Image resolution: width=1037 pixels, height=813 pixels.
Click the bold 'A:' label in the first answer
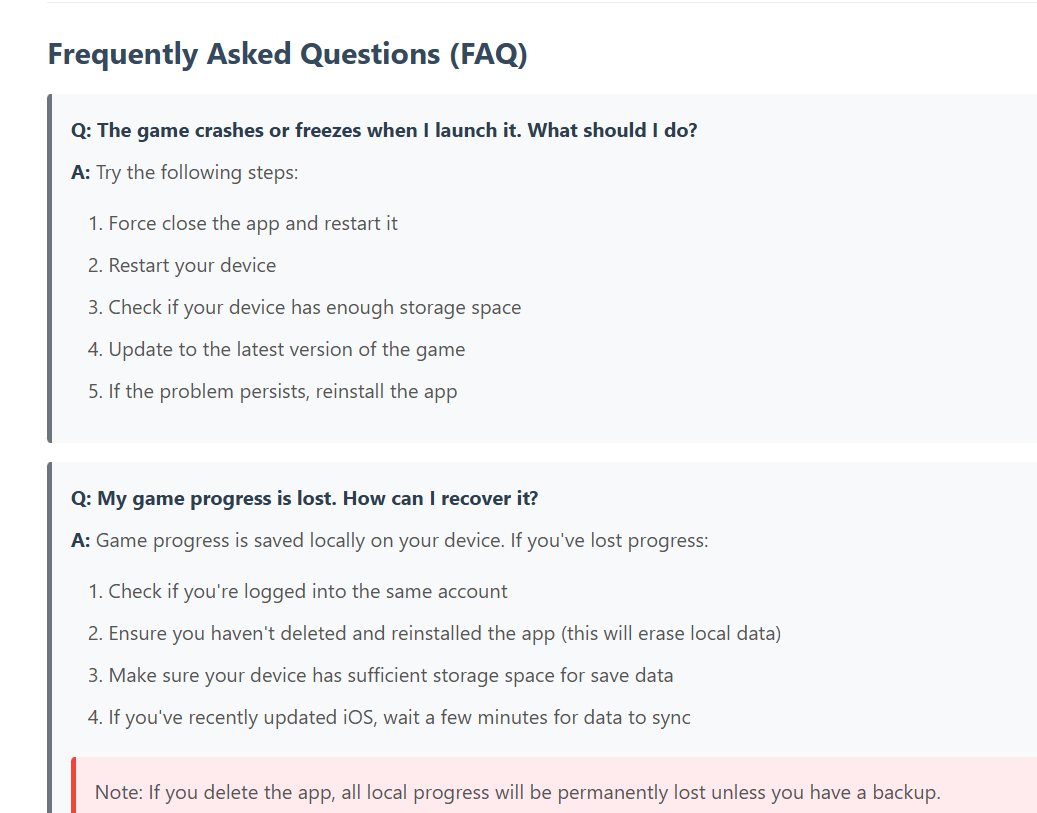pos(81,173)
